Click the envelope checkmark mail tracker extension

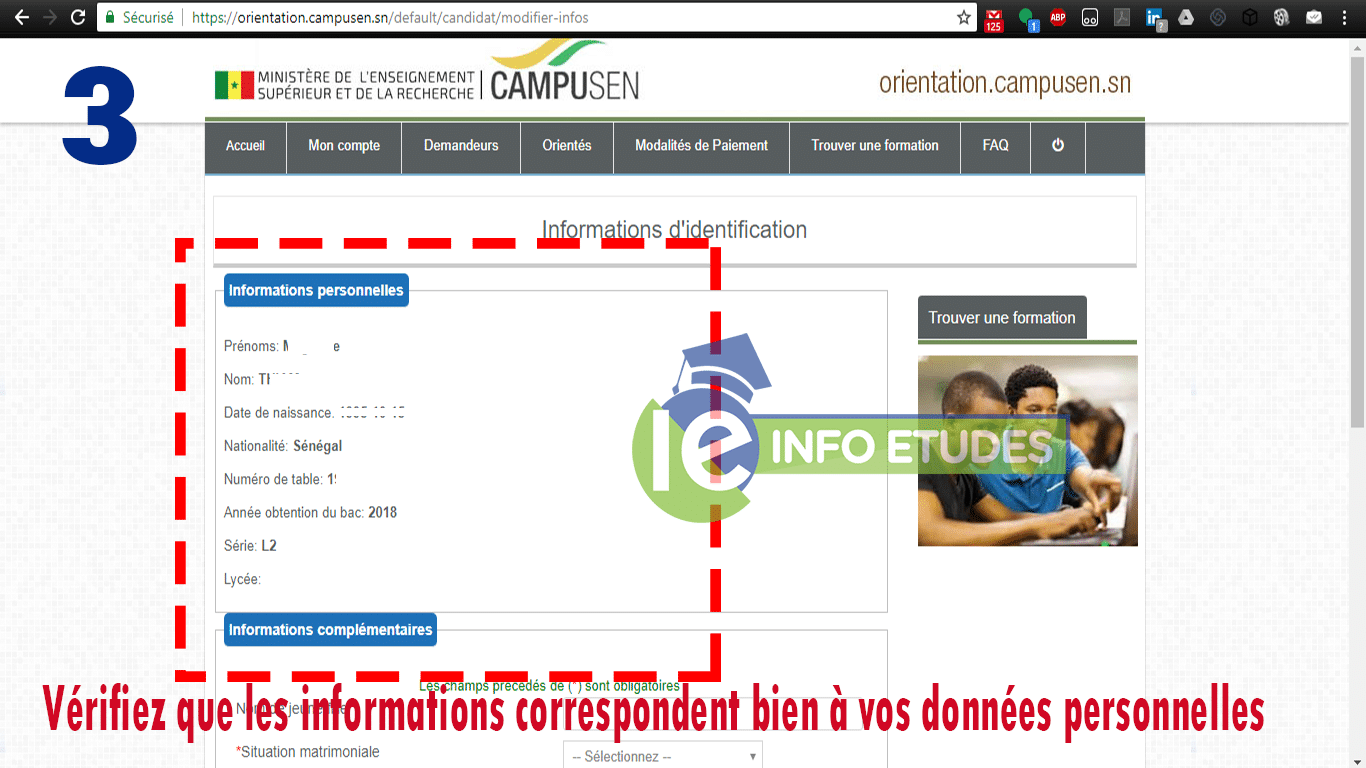[1314, 17]
